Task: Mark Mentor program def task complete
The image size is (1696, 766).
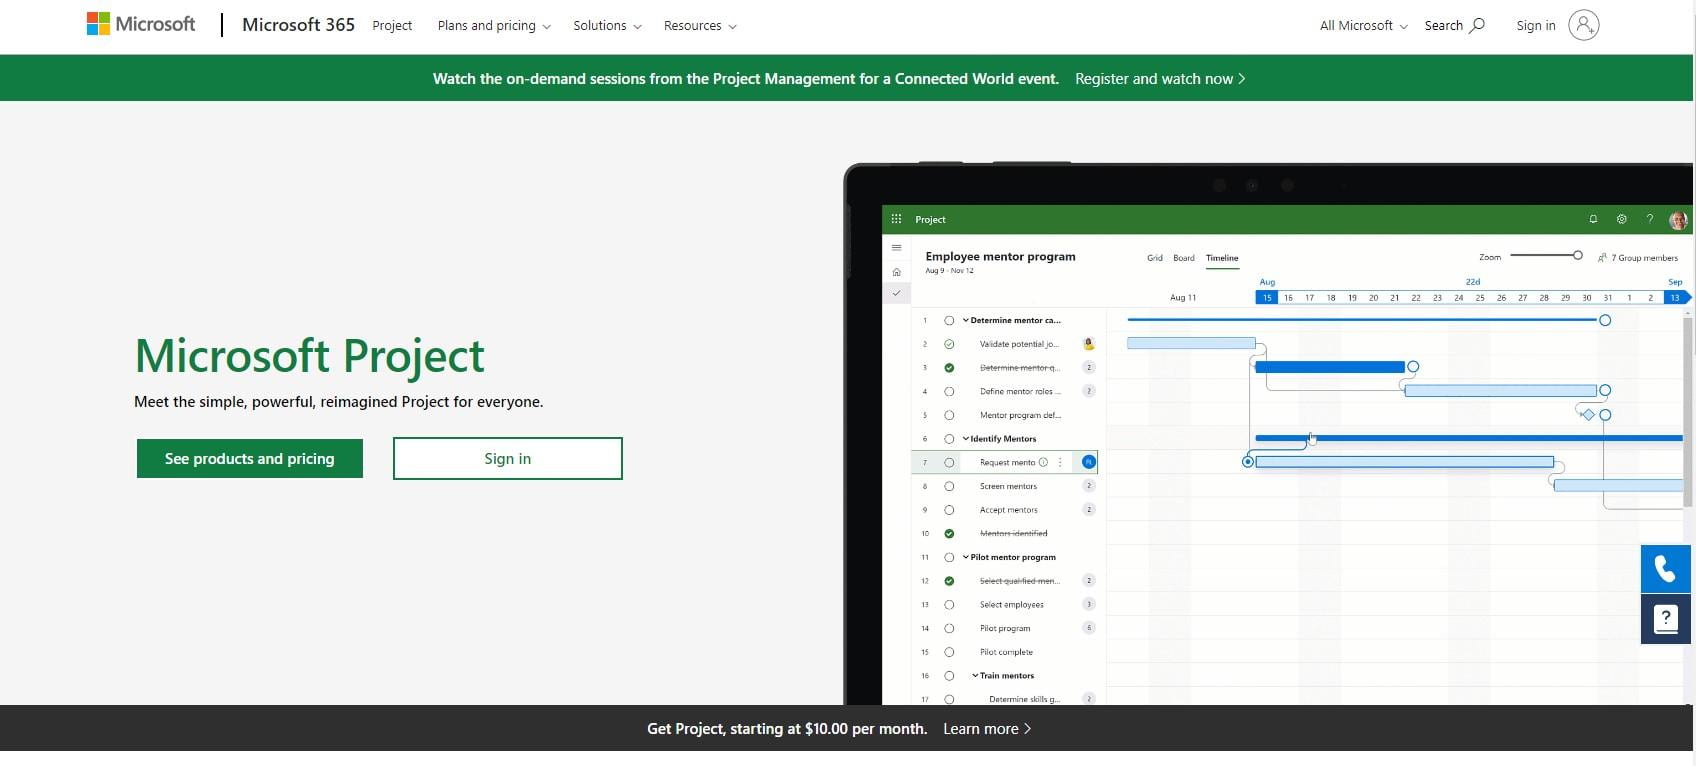Action: pyautogui.click(x=949, y=415)
